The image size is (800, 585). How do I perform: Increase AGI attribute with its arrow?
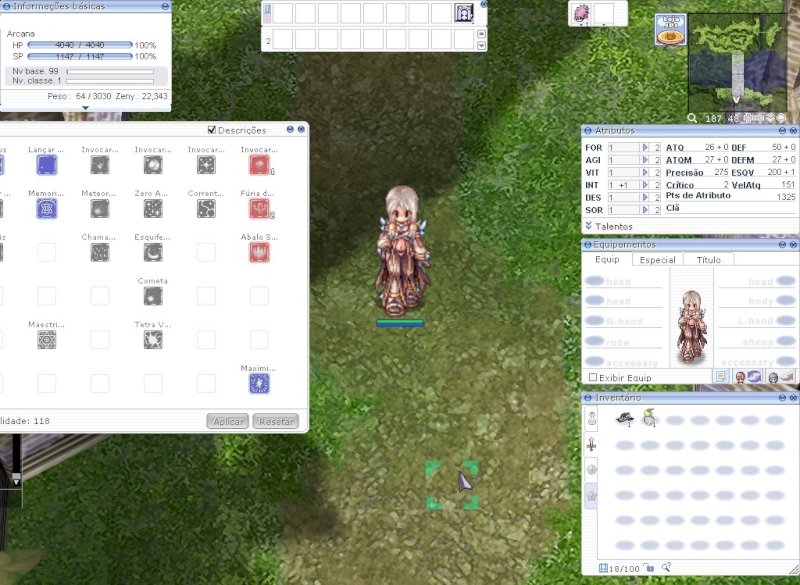(645, 160)
